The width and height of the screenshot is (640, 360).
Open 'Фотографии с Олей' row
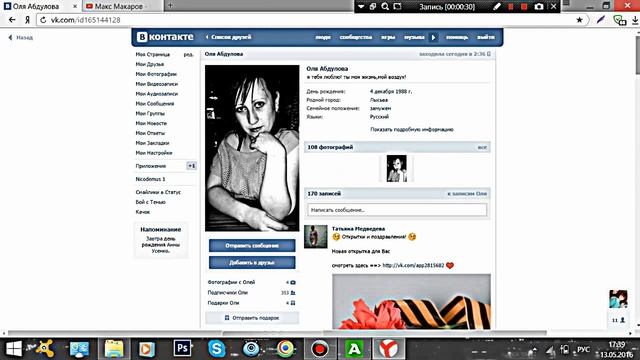point(252,282)
